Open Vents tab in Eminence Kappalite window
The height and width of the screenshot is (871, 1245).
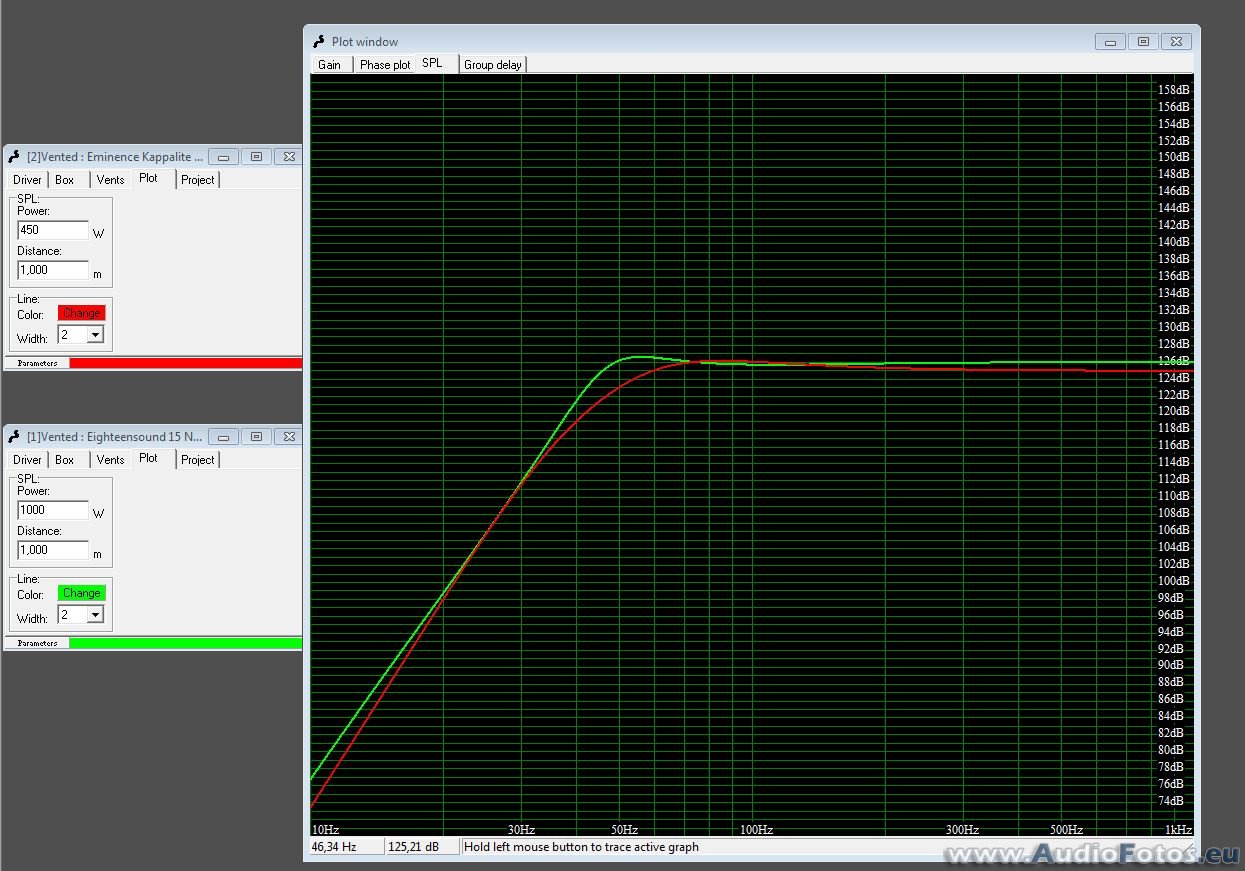[110, 180]
